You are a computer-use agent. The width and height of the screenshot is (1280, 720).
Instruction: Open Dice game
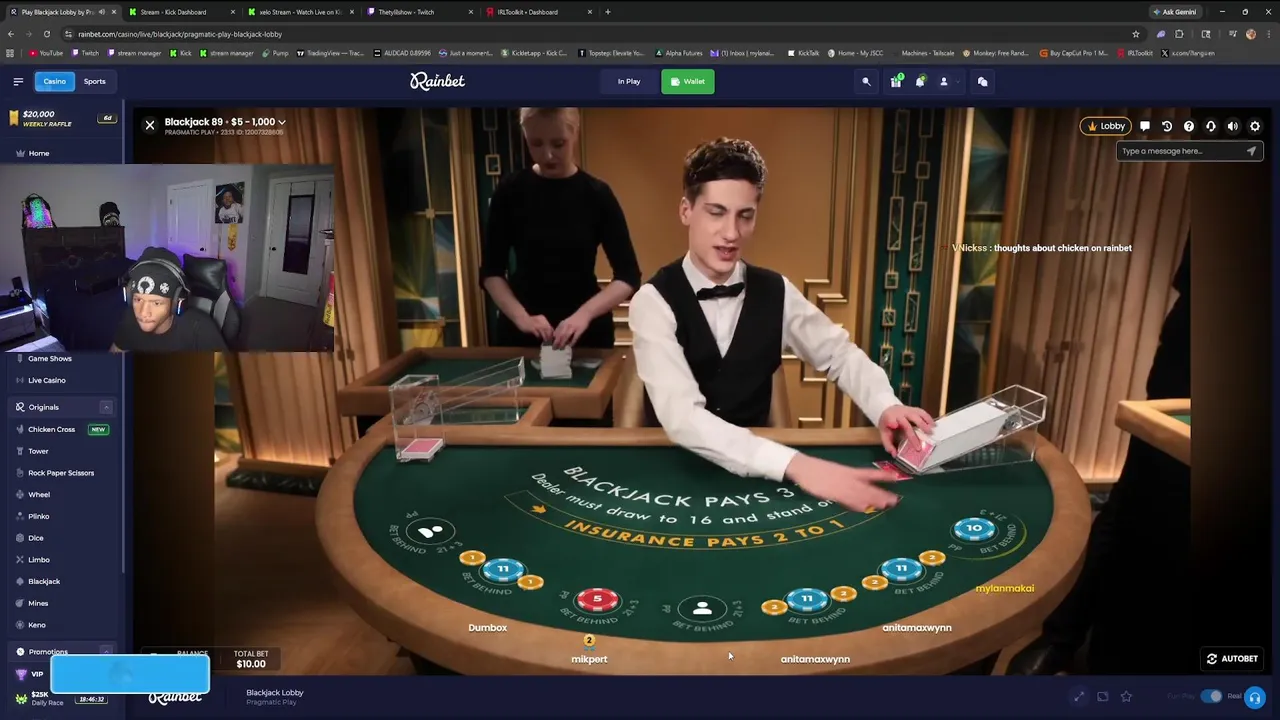click(35, 538)
